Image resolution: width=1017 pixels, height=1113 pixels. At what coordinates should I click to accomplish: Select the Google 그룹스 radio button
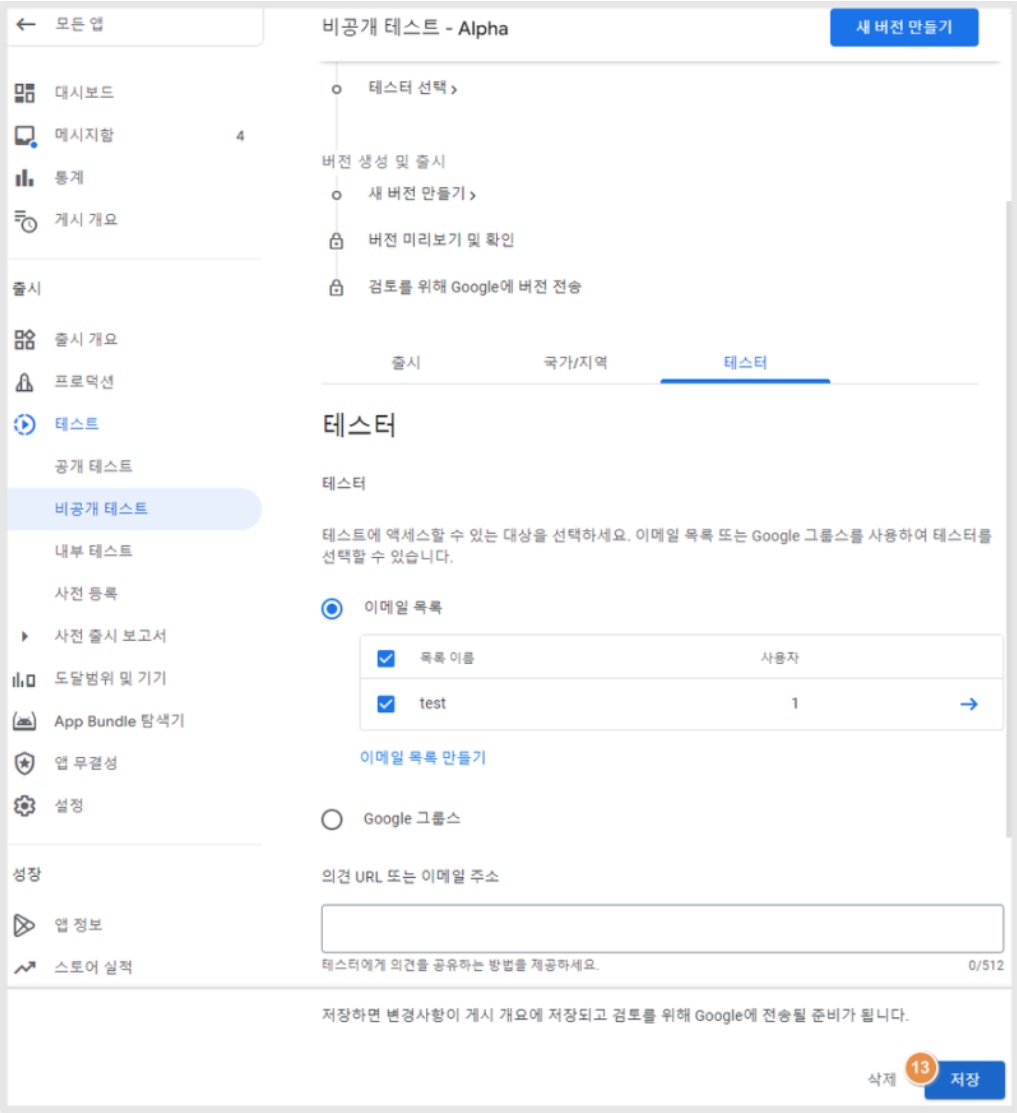331,819
